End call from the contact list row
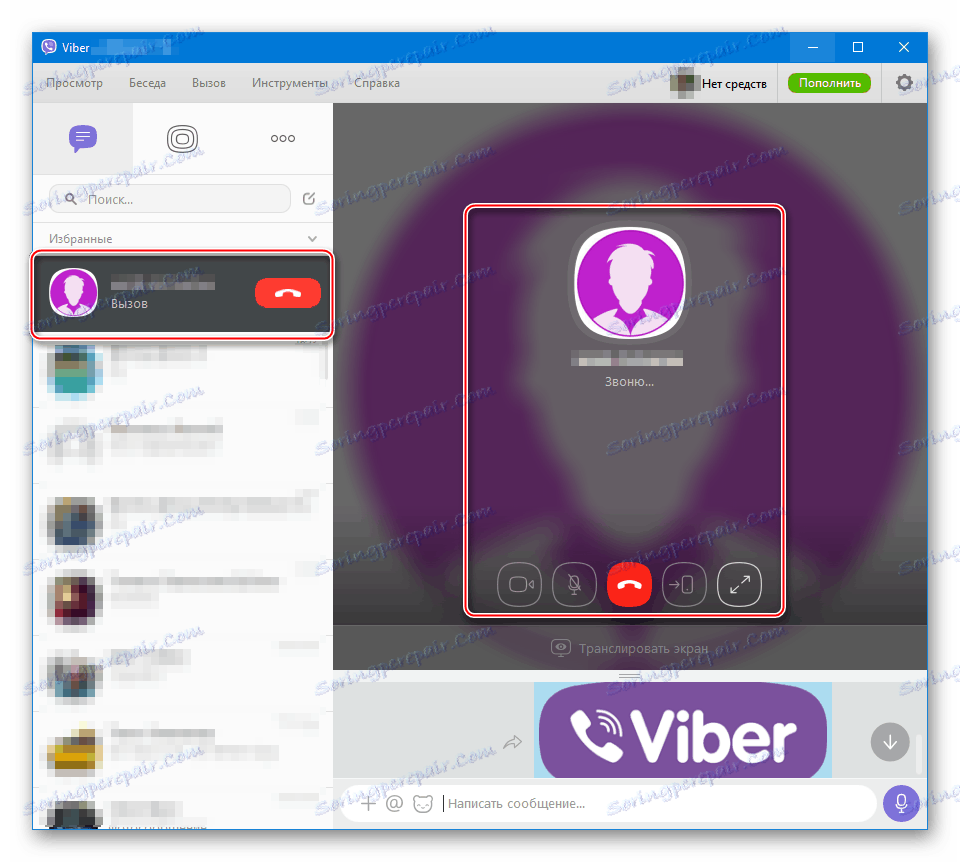This screenshot has width=960, height=862. click(288, 293)
